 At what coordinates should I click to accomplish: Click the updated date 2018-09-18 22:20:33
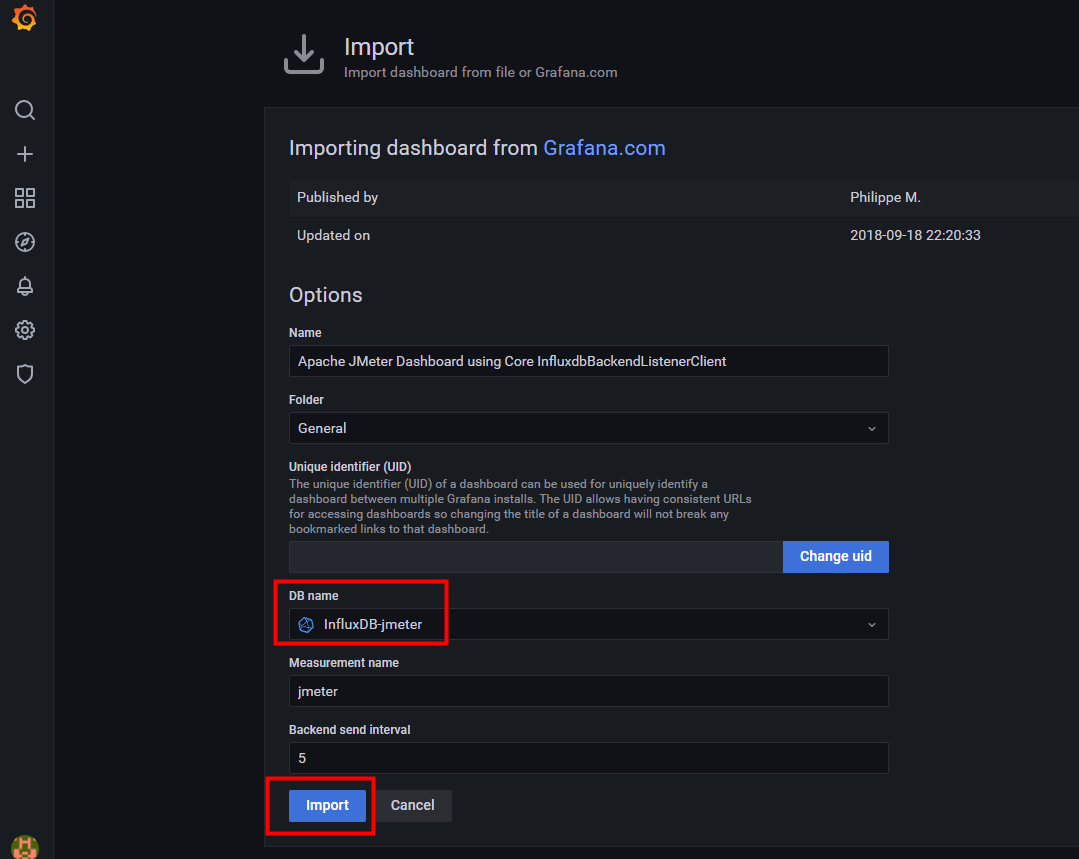[x=915, y=235]
